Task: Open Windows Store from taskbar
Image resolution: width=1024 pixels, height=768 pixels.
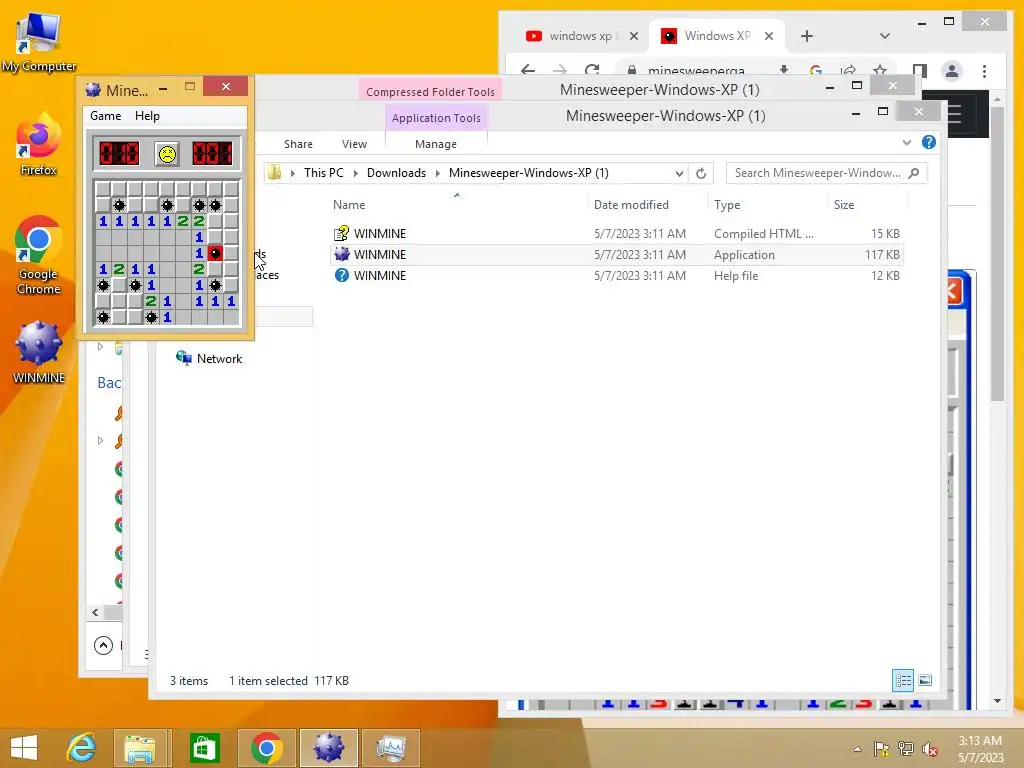Action: pos(204,748)
